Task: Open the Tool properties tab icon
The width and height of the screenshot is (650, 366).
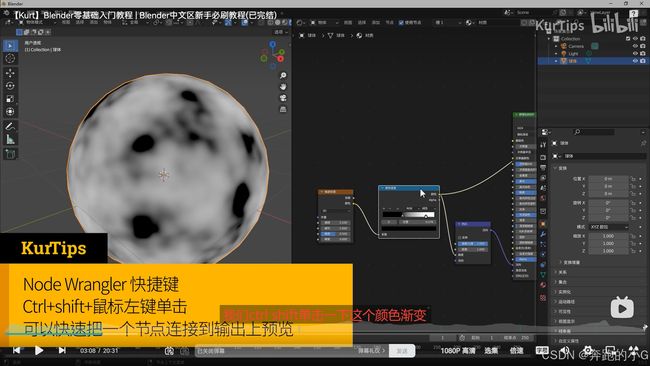Action: (x=543, y=145)
